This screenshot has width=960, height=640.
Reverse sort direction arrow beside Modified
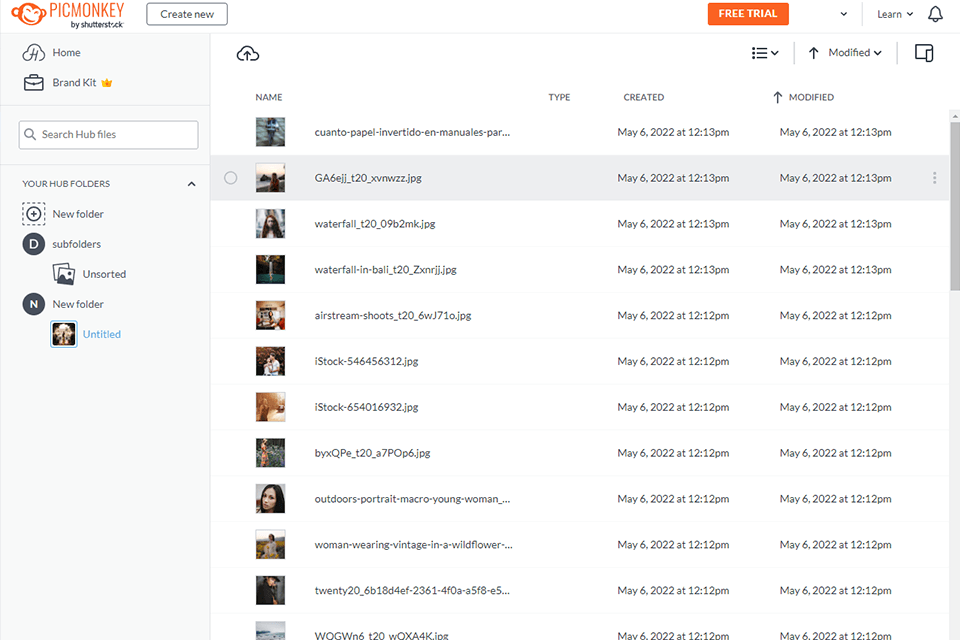pos(813,53)
